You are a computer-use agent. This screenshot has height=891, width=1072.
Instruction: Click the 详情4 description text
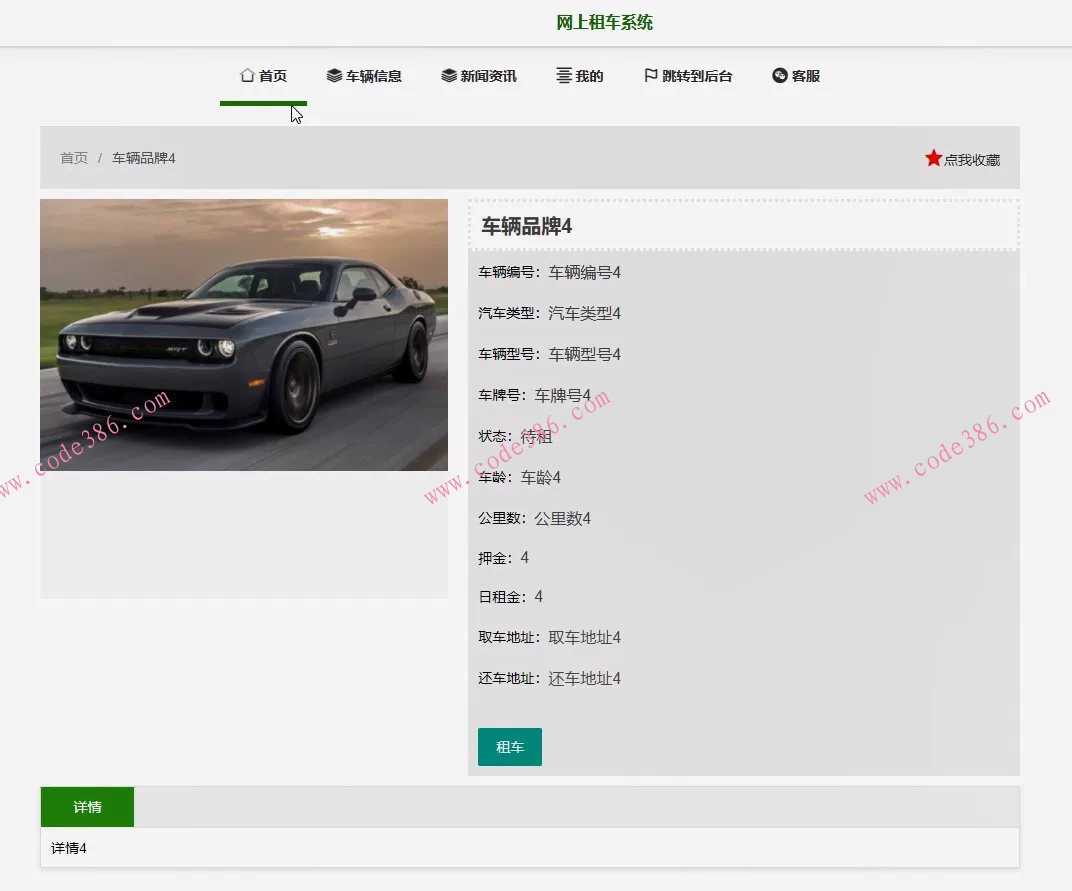point(66,847)
